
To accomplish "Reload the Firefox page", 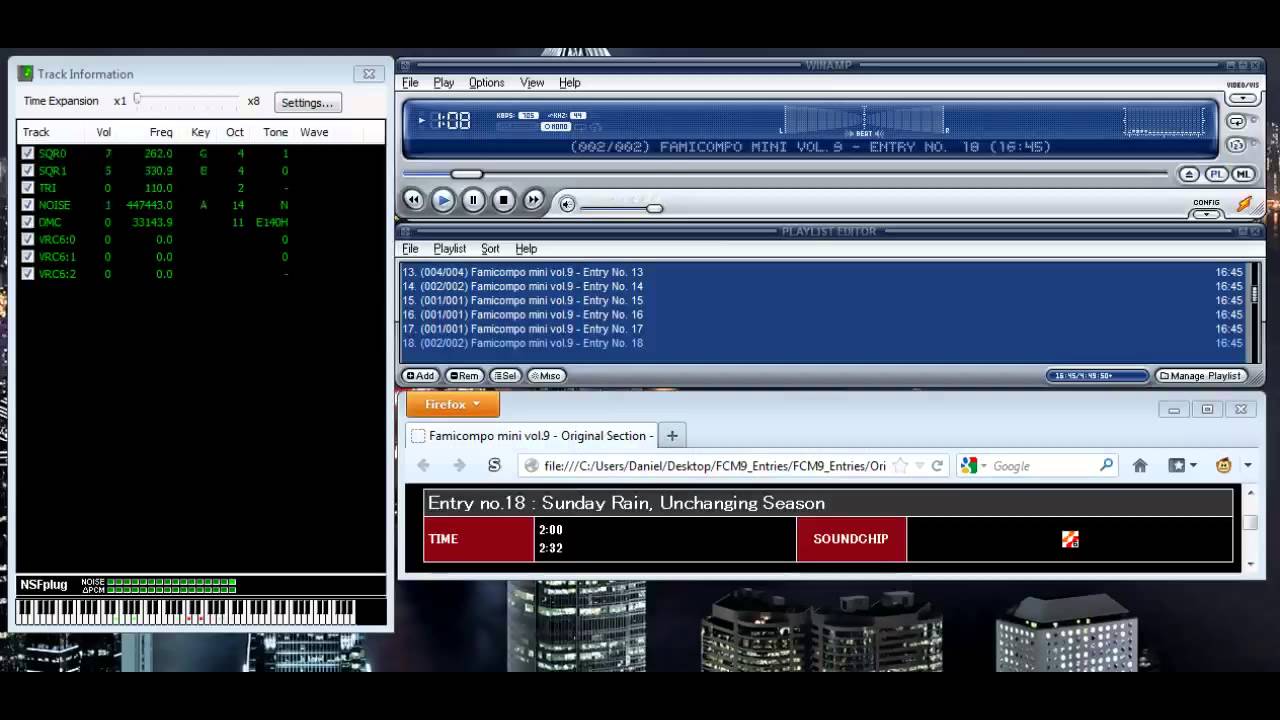I will pyautogui.click(x=937, y=465).
